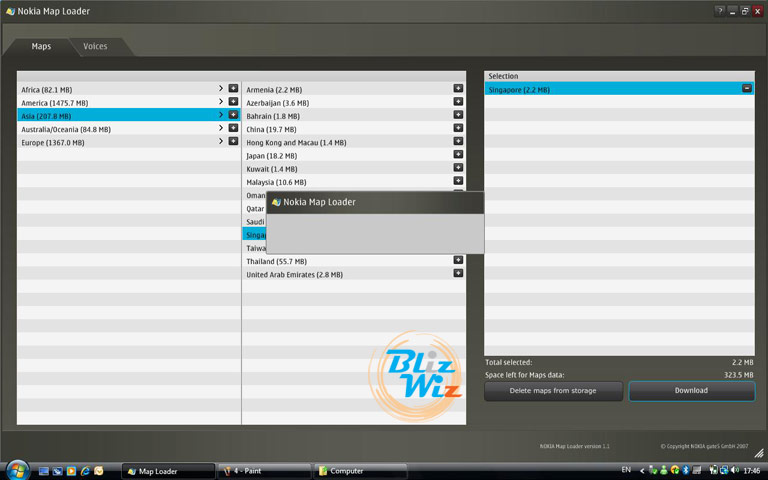768x480 pixels.
Task: Select Kuwait (1.4 MB) entry
Action: pyautogui.click(x=354, y=168)
